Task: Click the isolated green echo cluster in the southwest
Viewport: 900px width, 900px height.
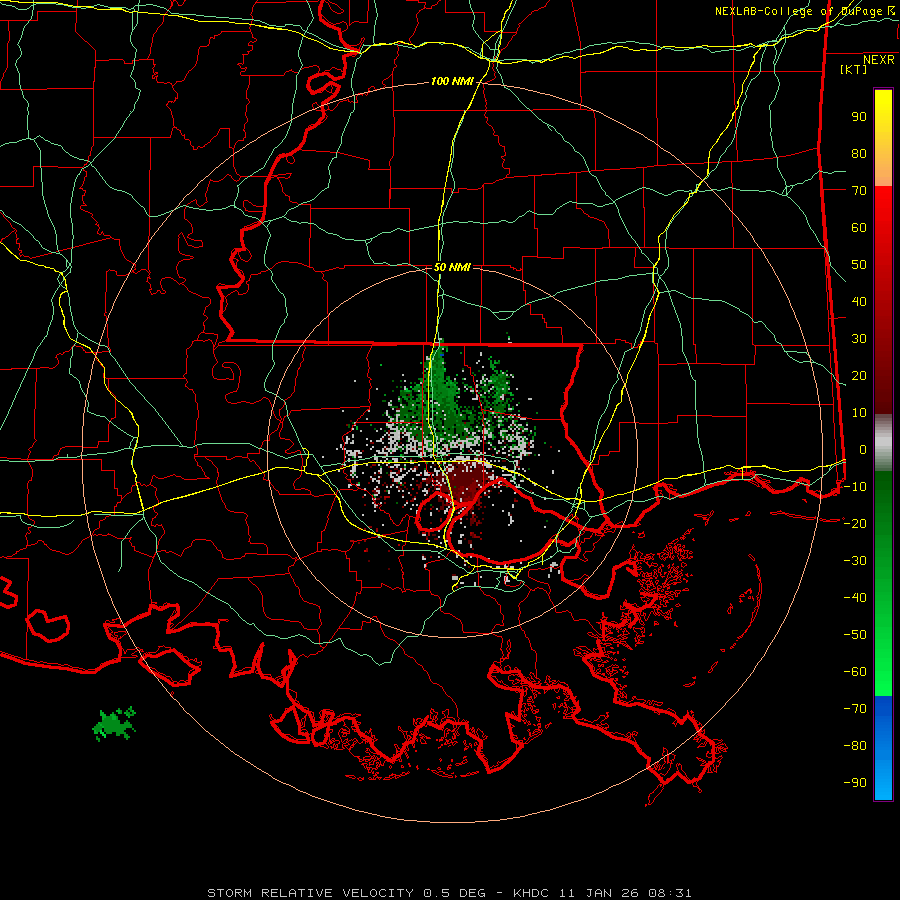Action: coord(114,723)
